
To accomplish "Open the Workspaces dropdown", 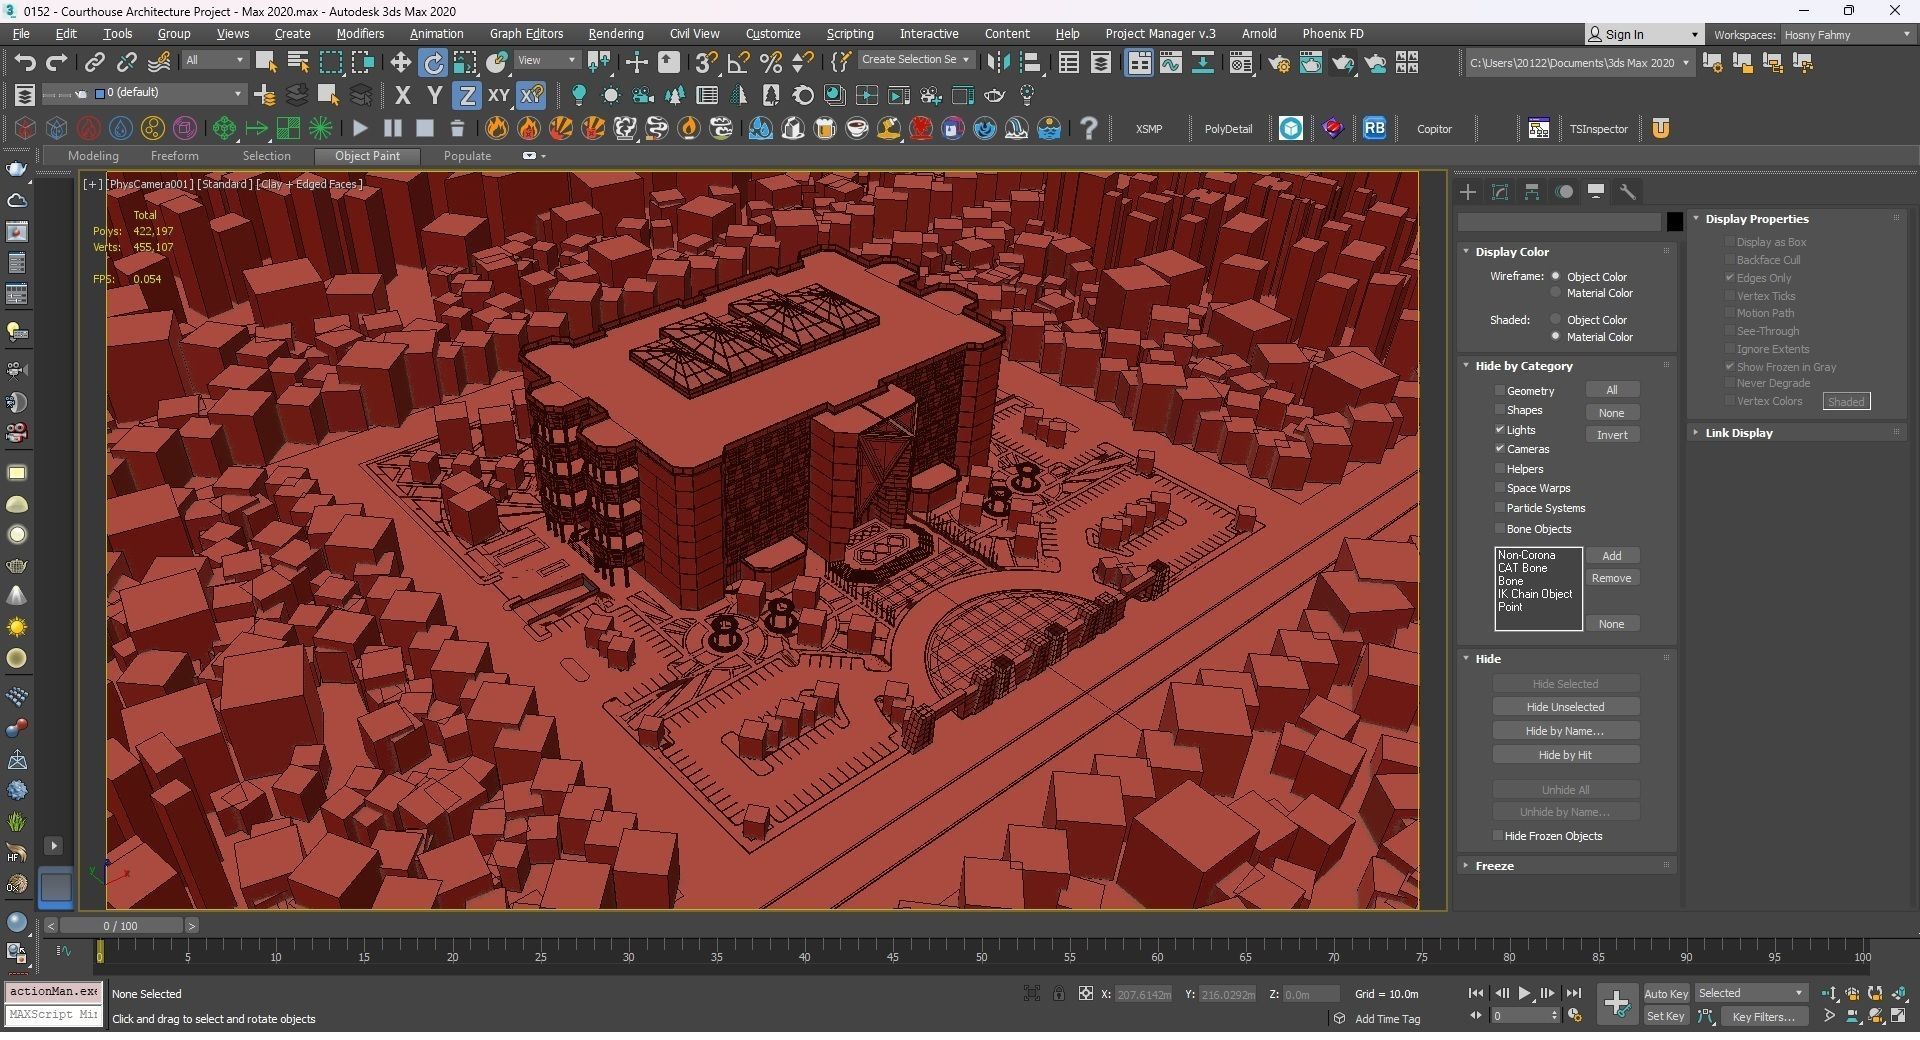I will pyautogui.click(x=1847, y=34).
